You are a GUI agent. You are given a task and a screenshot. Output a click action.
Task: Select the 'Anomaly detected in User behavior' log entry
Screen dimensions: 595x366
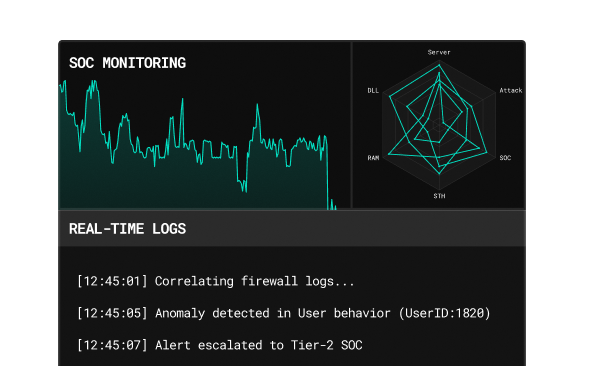tap(284, 313)
